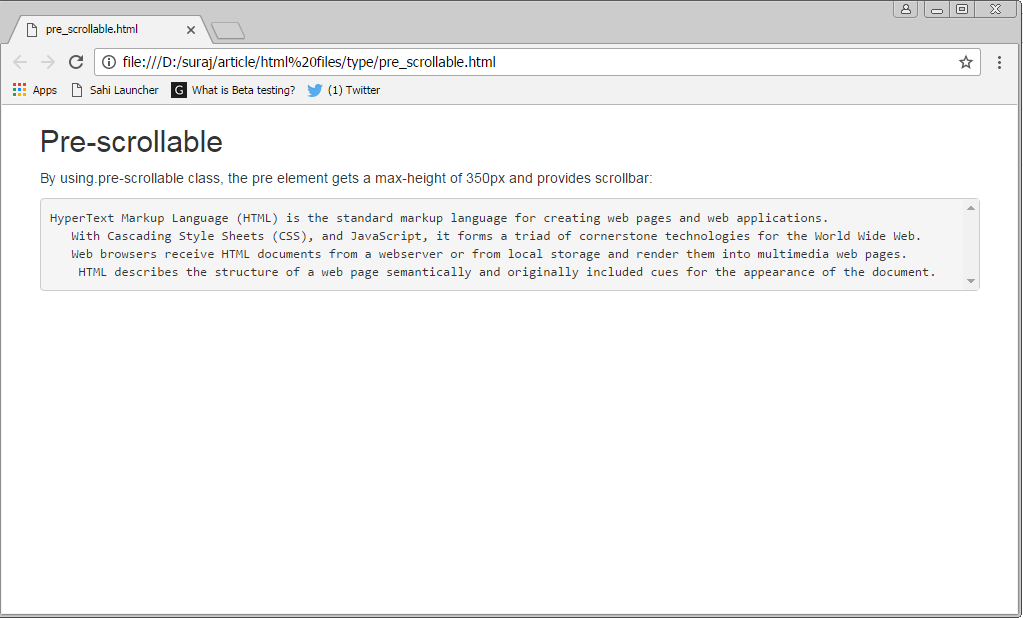Click the scroll-up arrow of the pre box
Viewport: 1023px width, 618px height.
click(971, 208)
